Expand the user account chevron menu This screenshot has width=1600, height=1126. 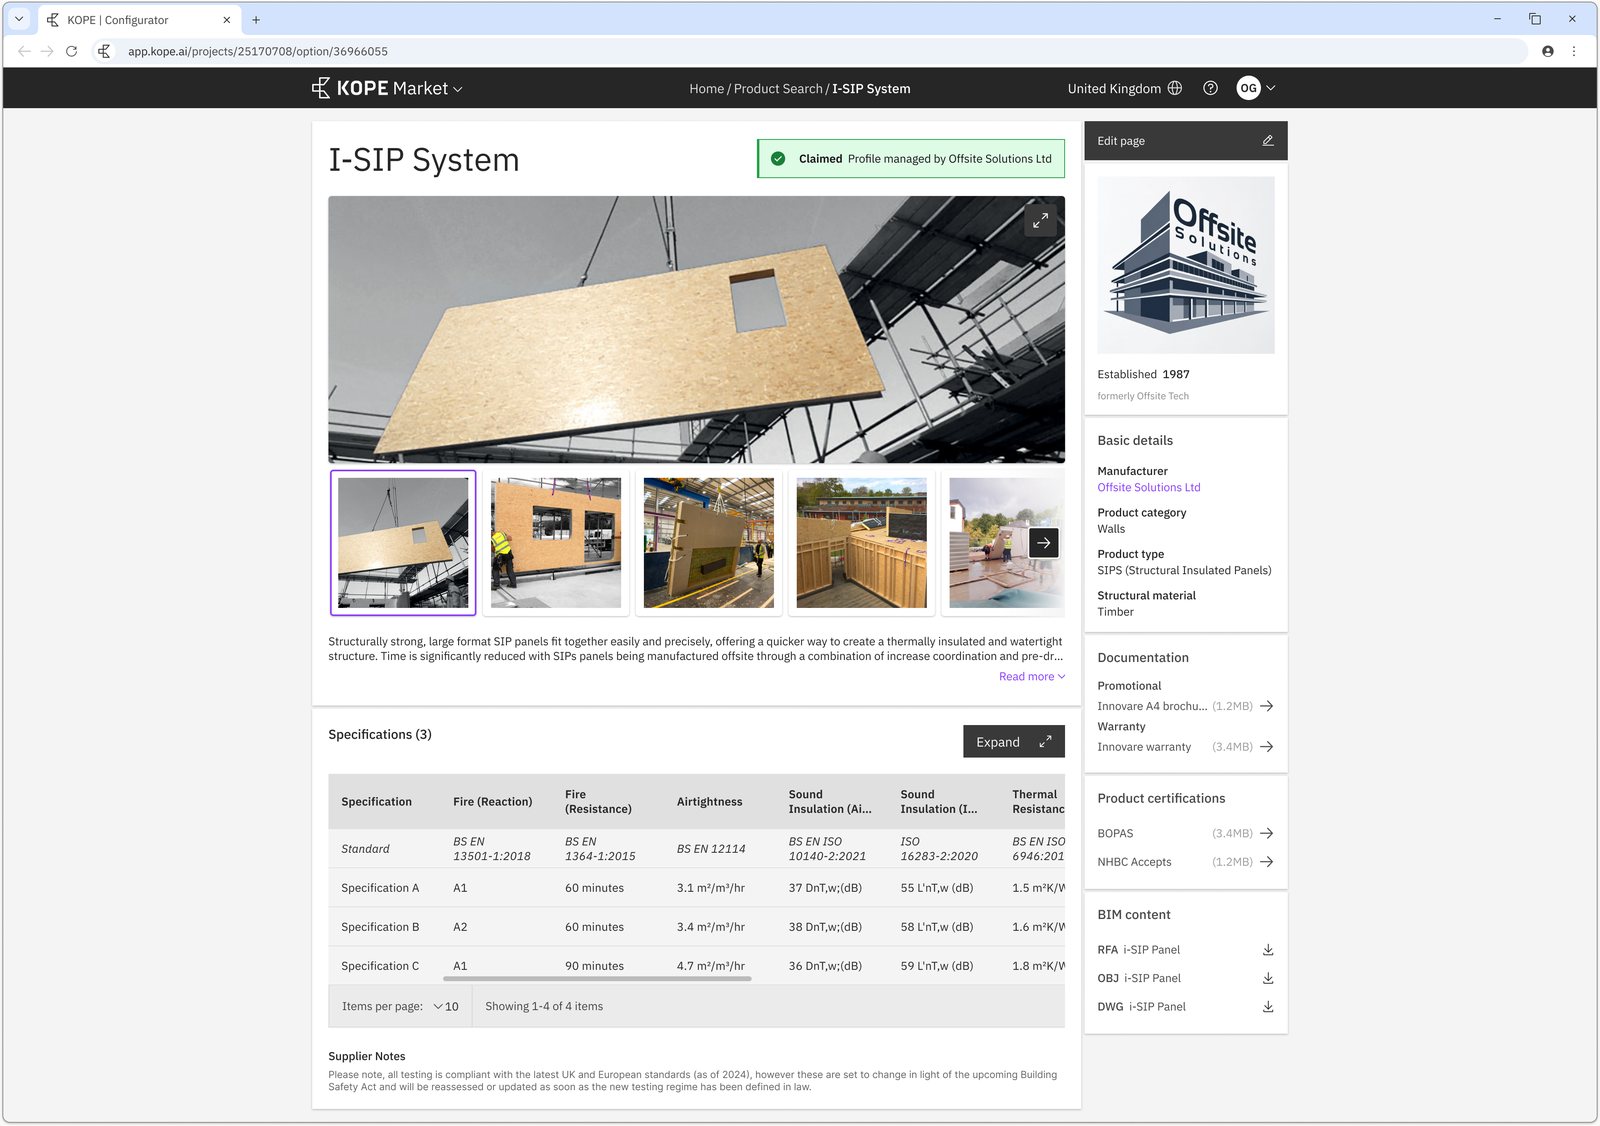click(1271, 88)
